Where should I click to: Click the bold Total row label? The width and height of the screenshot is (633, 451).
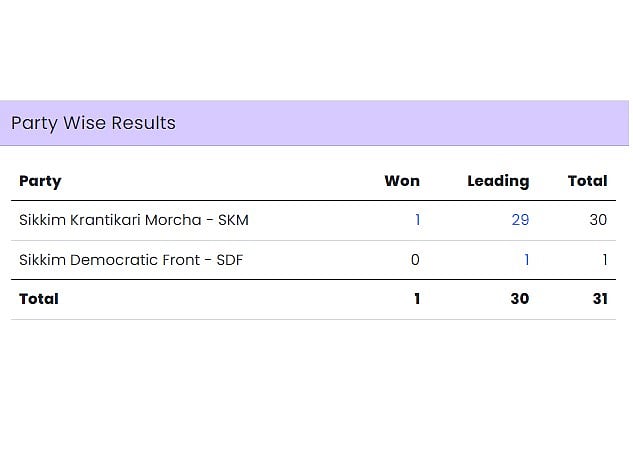(x=39, y=299)
